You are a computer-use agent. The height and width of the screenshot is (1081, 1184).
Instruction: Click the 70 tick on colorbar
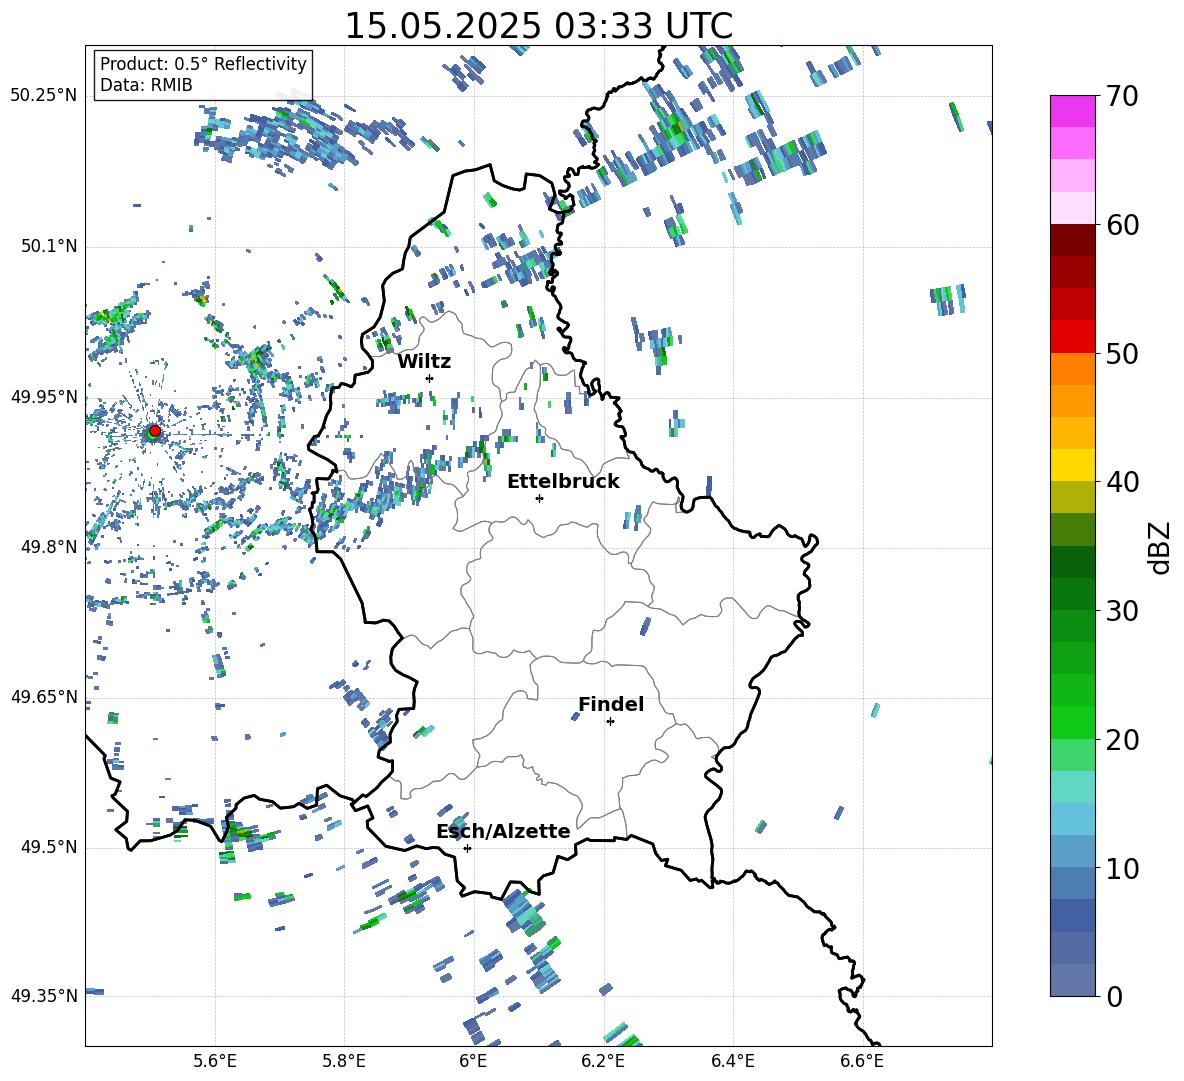[x=1122, y=96]
